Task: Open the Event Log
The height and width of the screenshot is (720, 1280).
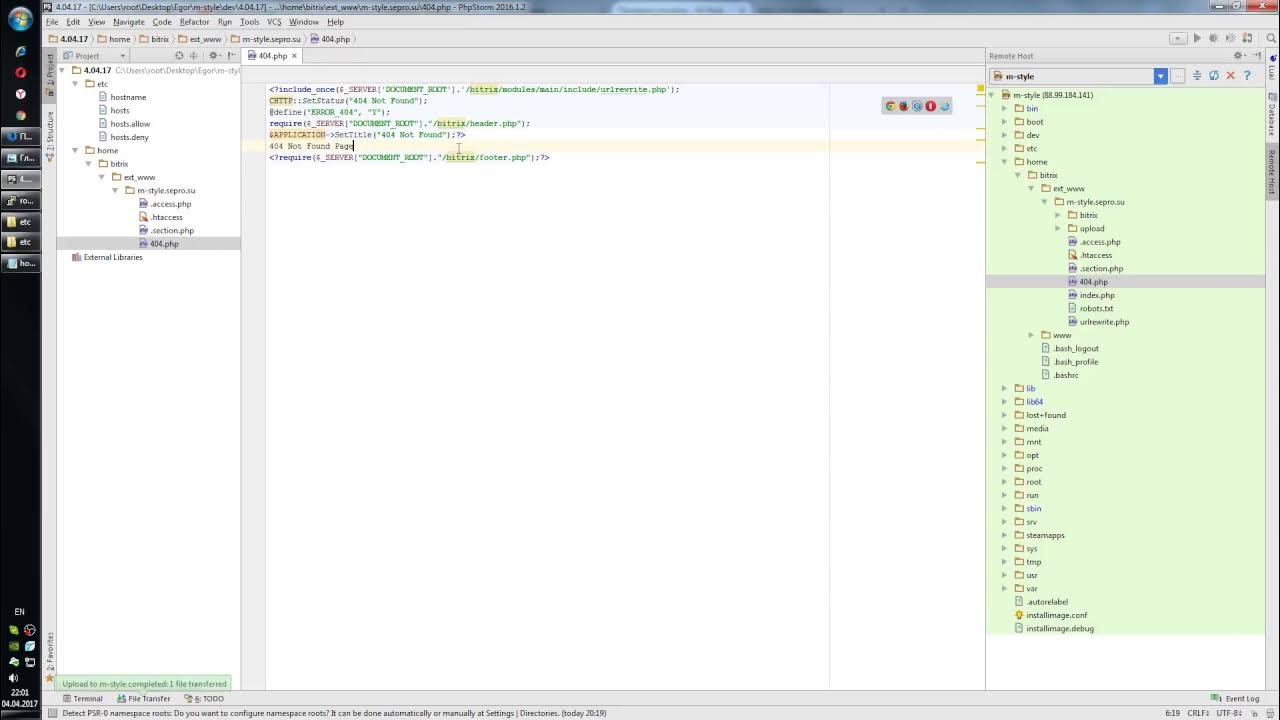Action: pos(1236,698)
